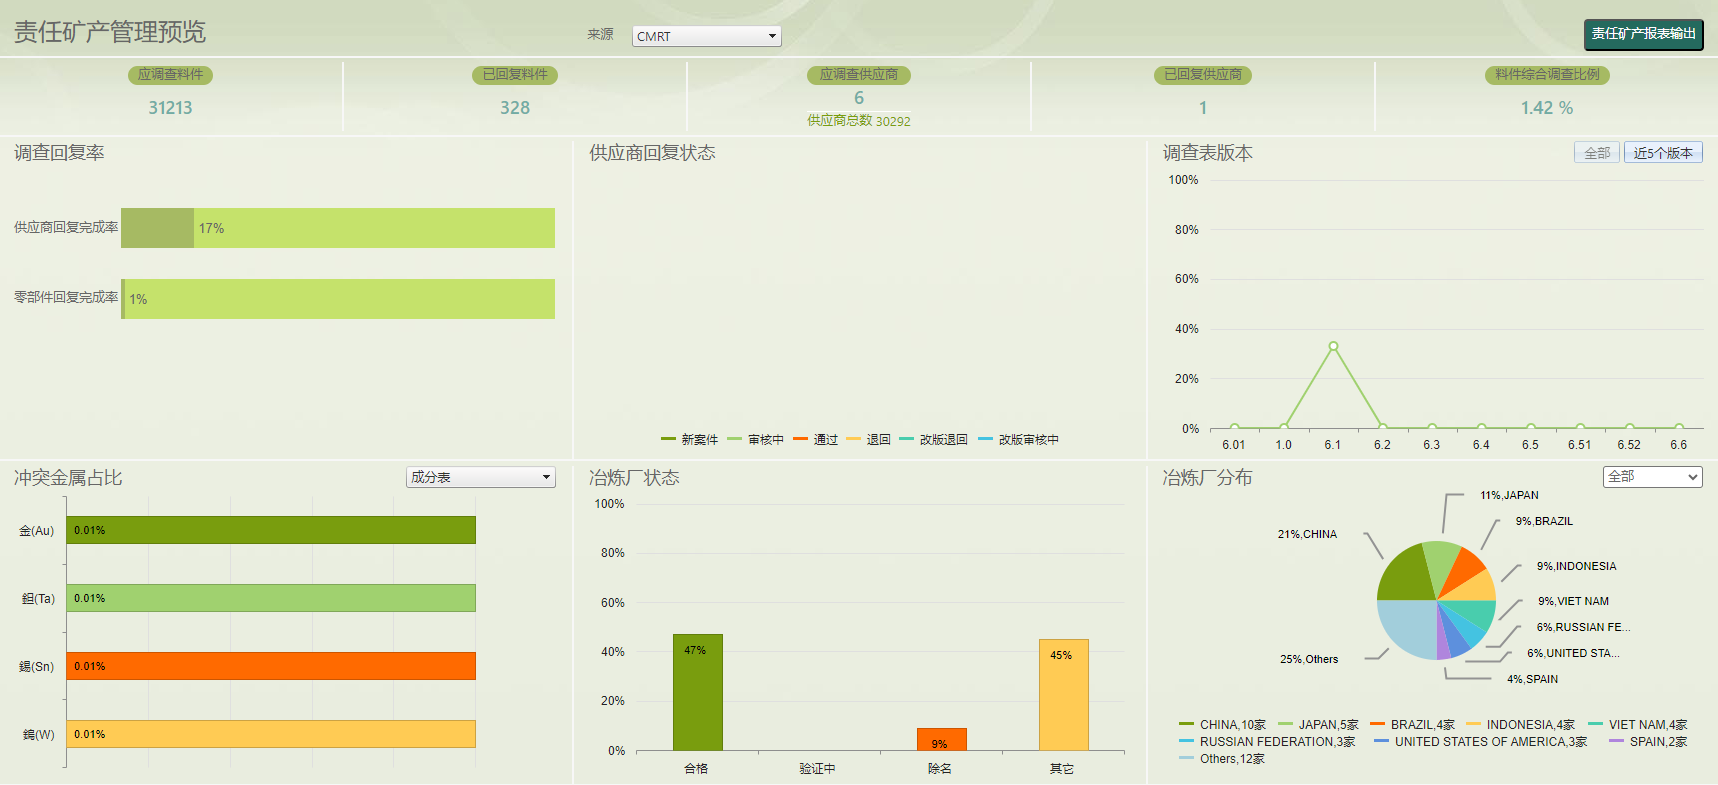Toggle RUSSIAN FEDERATION,3家 legend entry
This screenshot has width=1718, height=785.
tap(1267, 742)
